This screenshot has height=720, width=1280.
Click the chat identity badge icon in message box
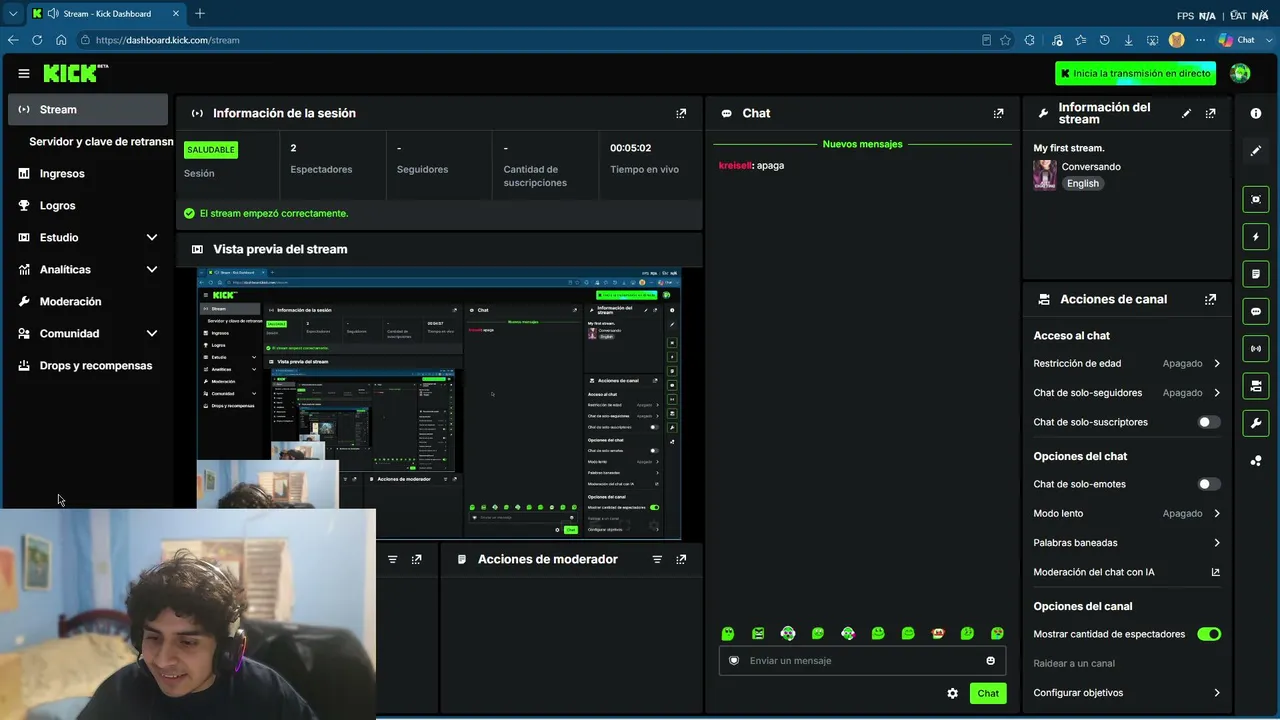click(734, 660)
